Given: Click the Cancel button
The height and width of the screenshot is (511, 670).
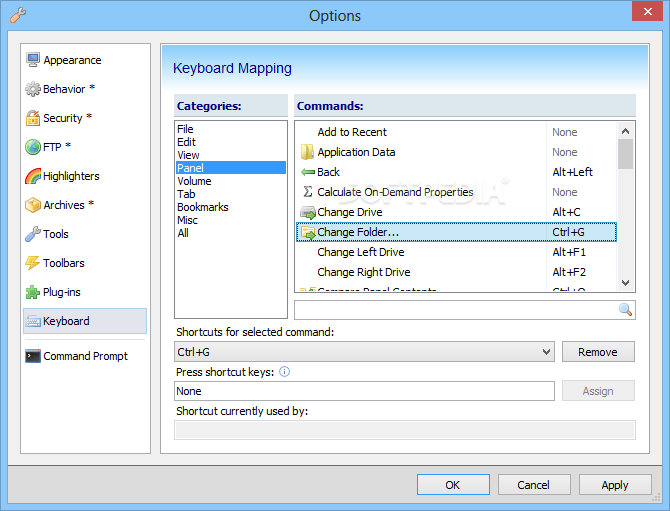Looking at the screenshot, I should pyautogui.click(x=534, y=485).
